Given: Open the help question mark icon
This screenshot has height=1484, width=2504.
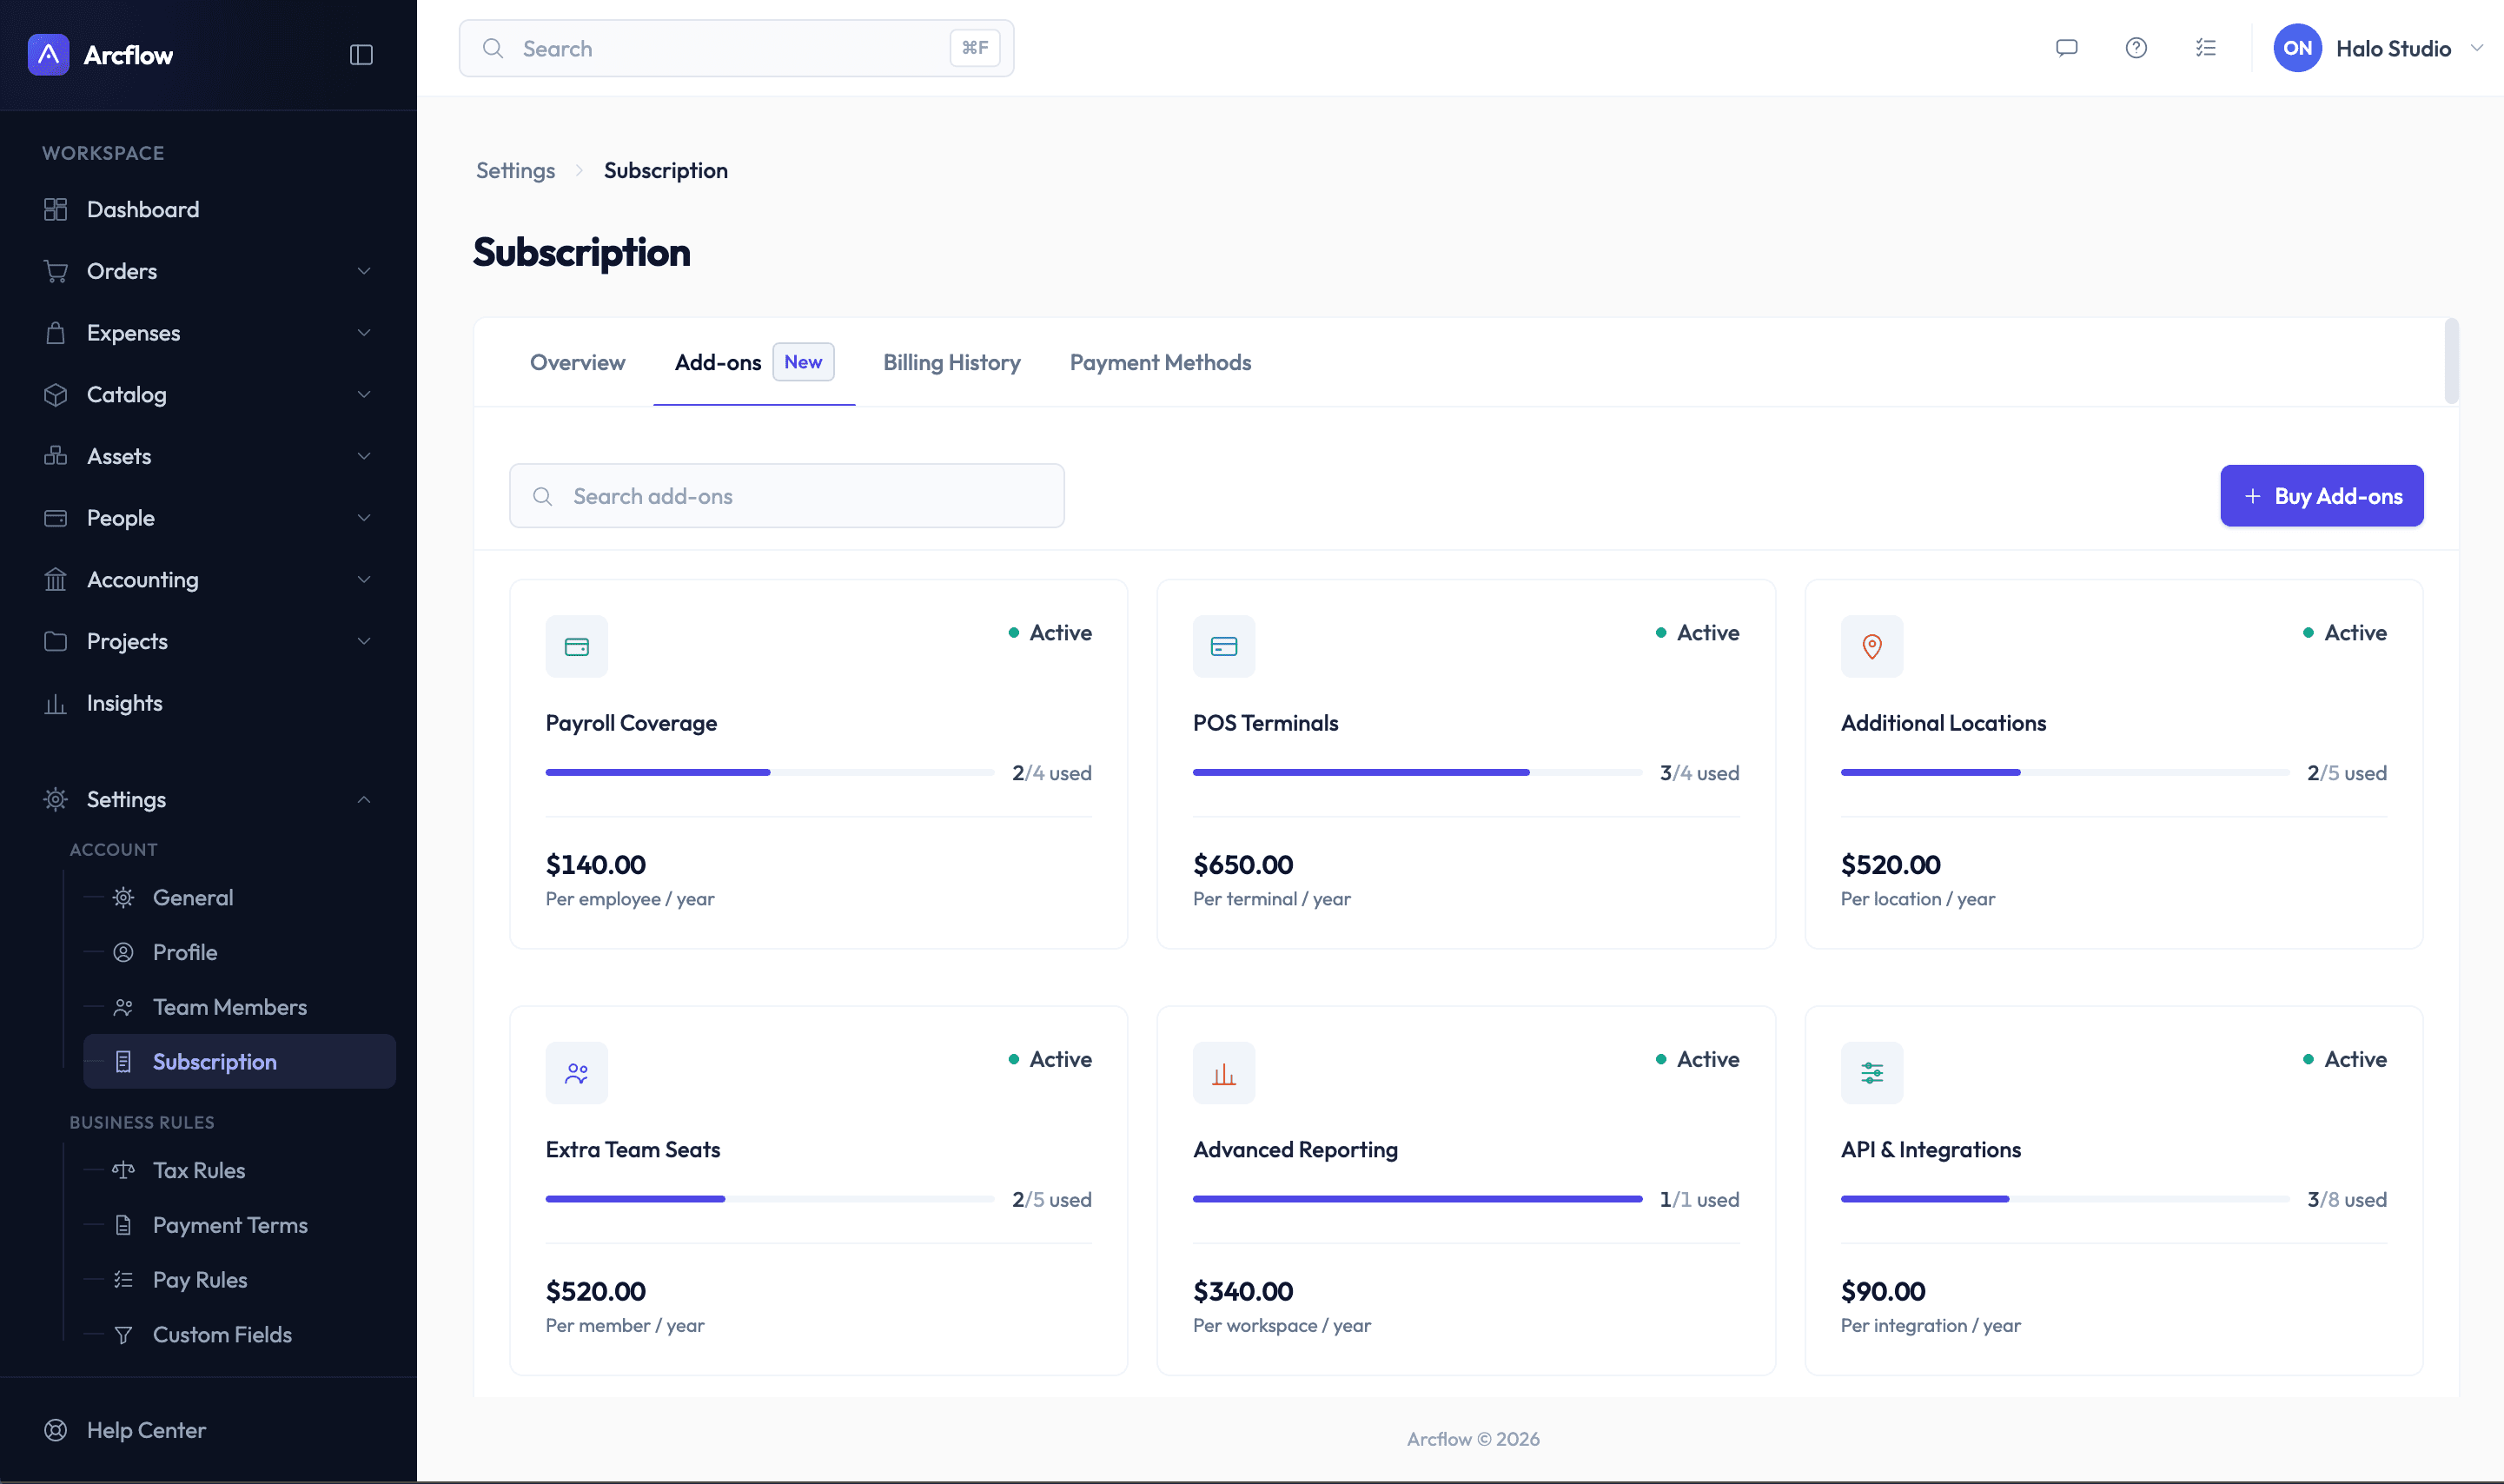Looking at the screenshot, I should click(x=2135, y=48).
